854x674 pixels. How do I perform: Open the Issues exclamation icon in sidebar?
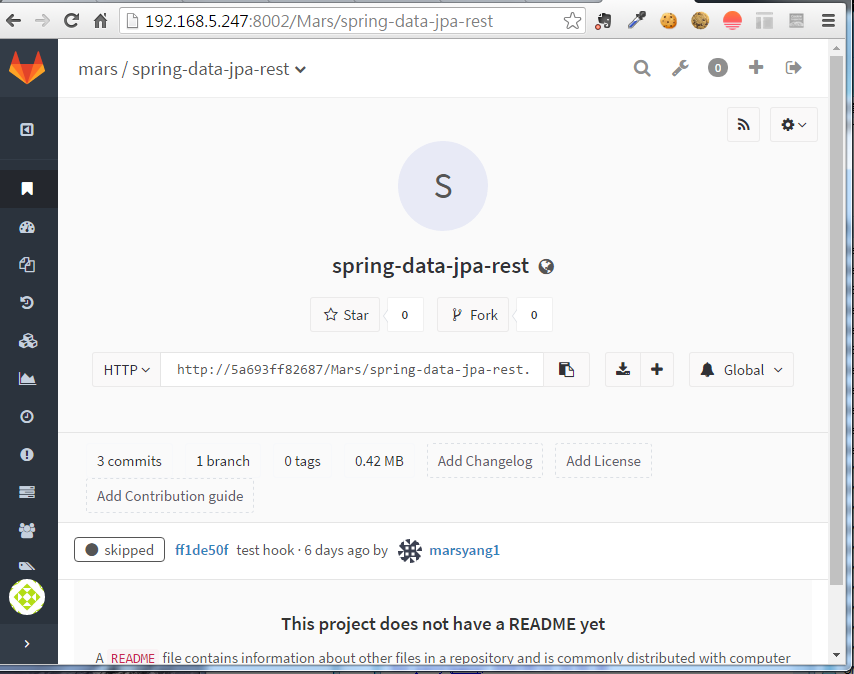pos(27,454)
